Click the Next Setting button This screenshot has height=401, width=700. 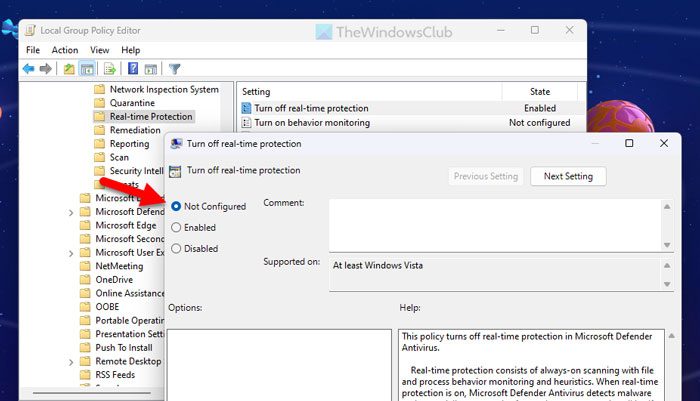(x=568, y=176)
